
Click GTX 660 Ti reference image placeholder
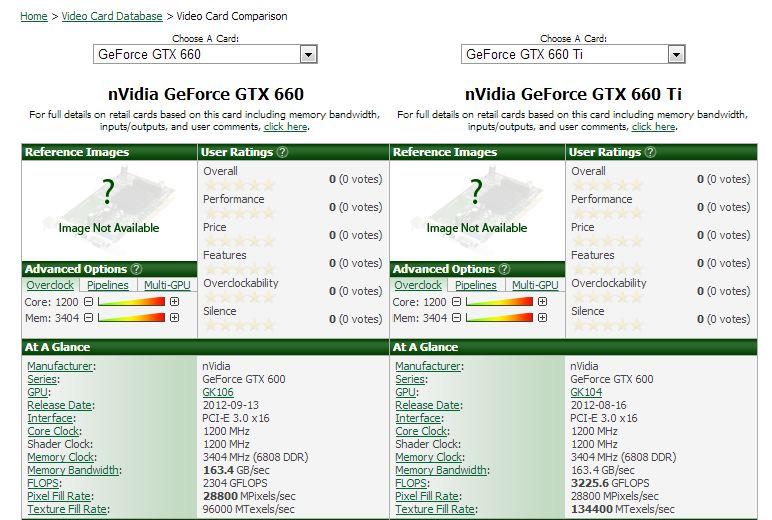477,210
